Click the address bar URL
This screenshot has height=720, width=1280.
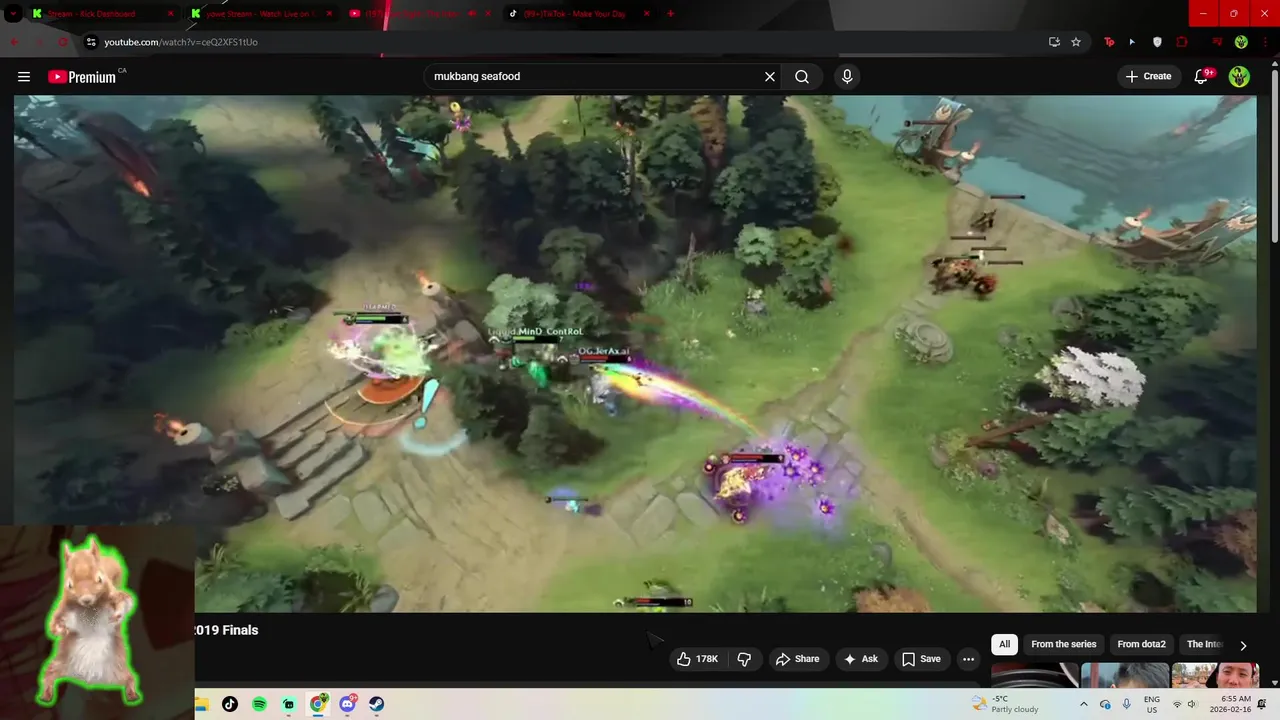(180, 42)
